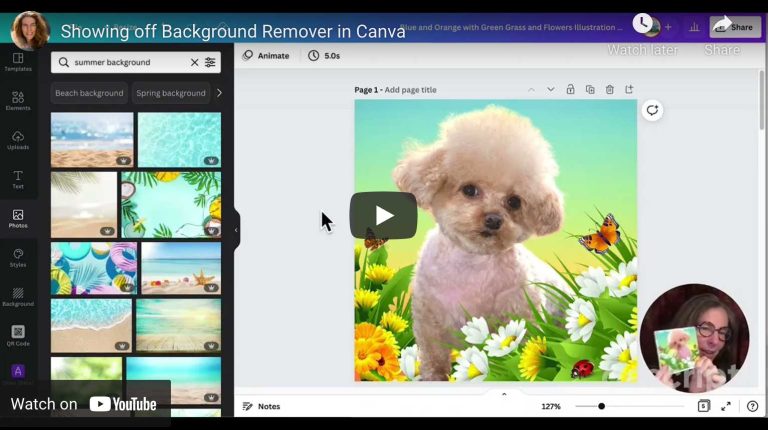Select the Photos sidebar tab
The width and height of the screenshot is (768, 430).
pos(18,218)
